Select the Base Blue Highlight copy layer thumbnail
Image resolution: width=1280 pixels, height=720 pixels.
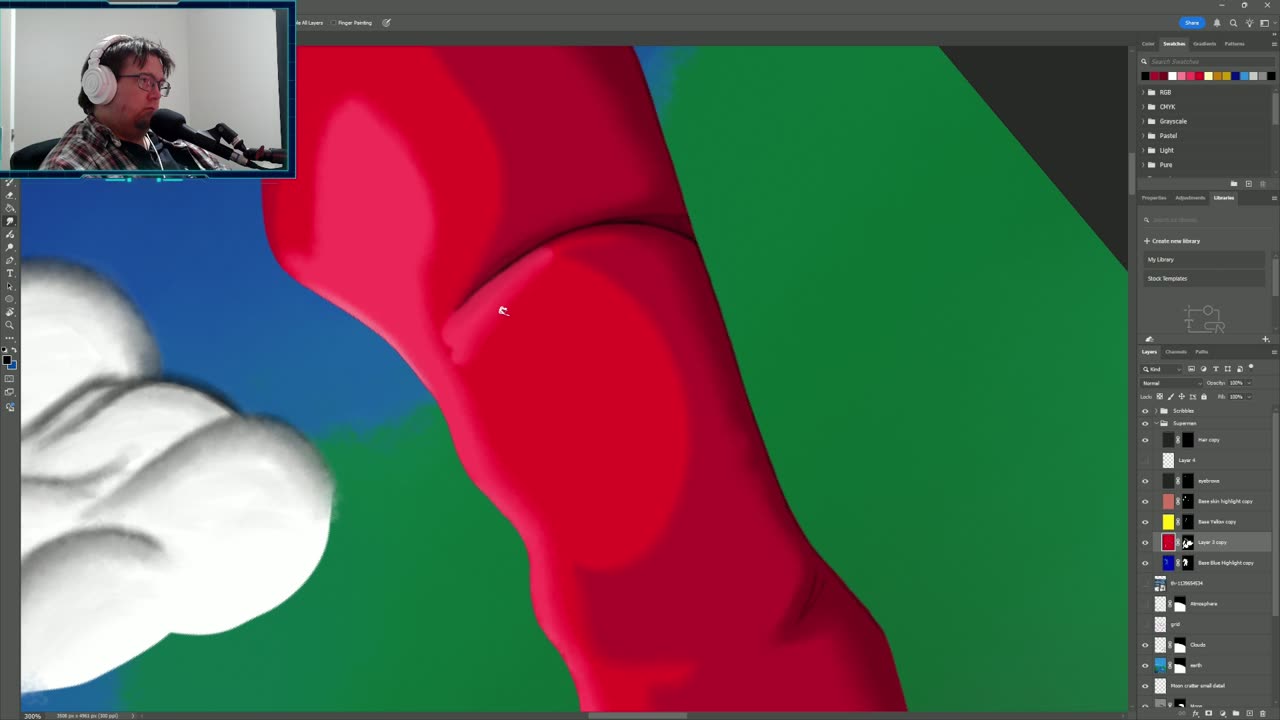click(x=1168, y=563)
